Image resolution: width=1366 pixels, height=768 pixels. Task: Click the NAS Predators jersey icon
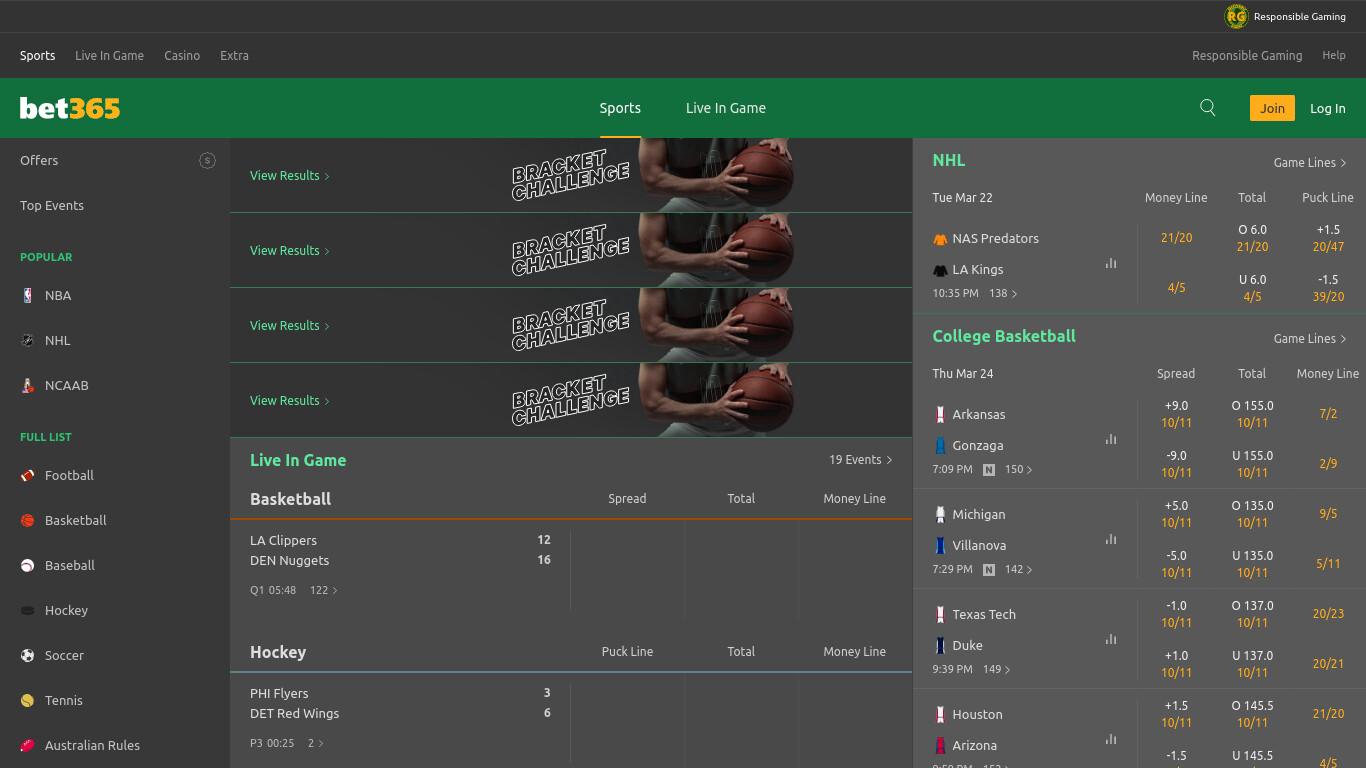940,239
